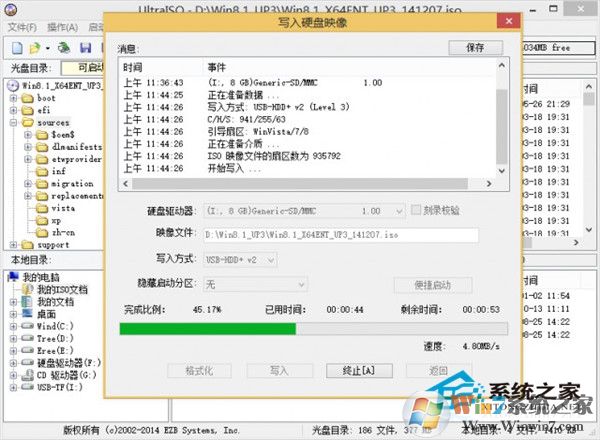Click the 开始写入 log entry
The width and height of the screenshot is (600, 440).
(x=234, y=169)
